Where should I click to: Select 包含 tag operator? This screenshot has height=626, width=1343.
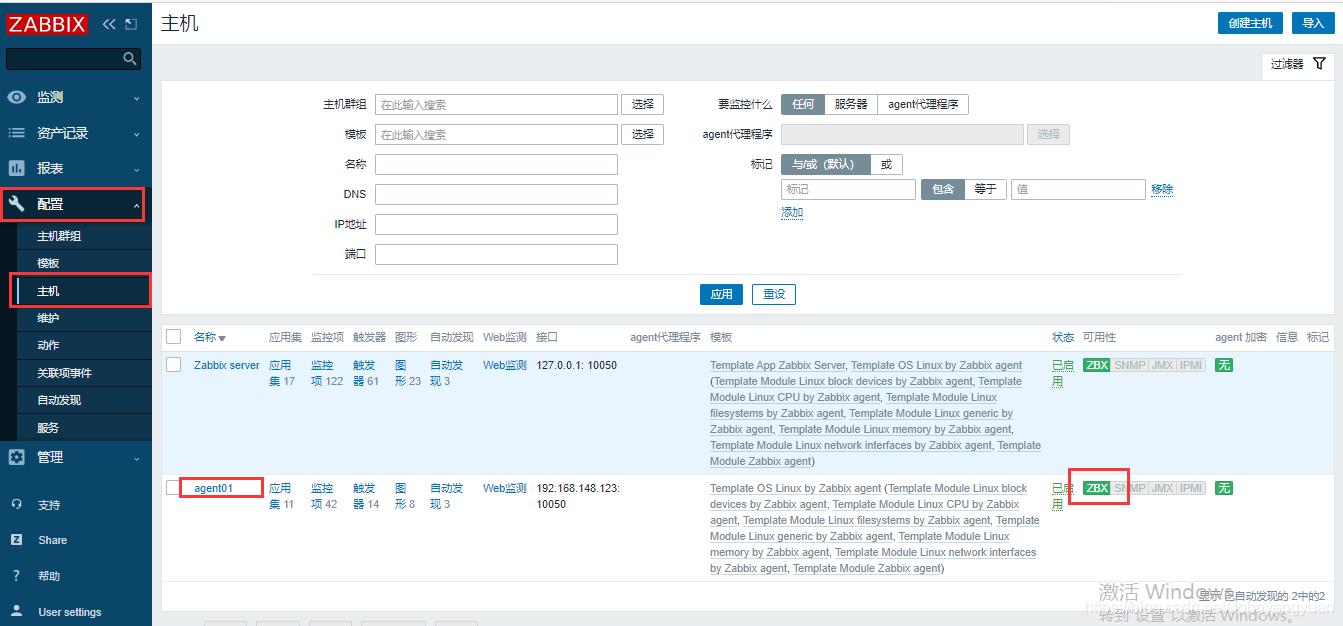coord(943,189)
